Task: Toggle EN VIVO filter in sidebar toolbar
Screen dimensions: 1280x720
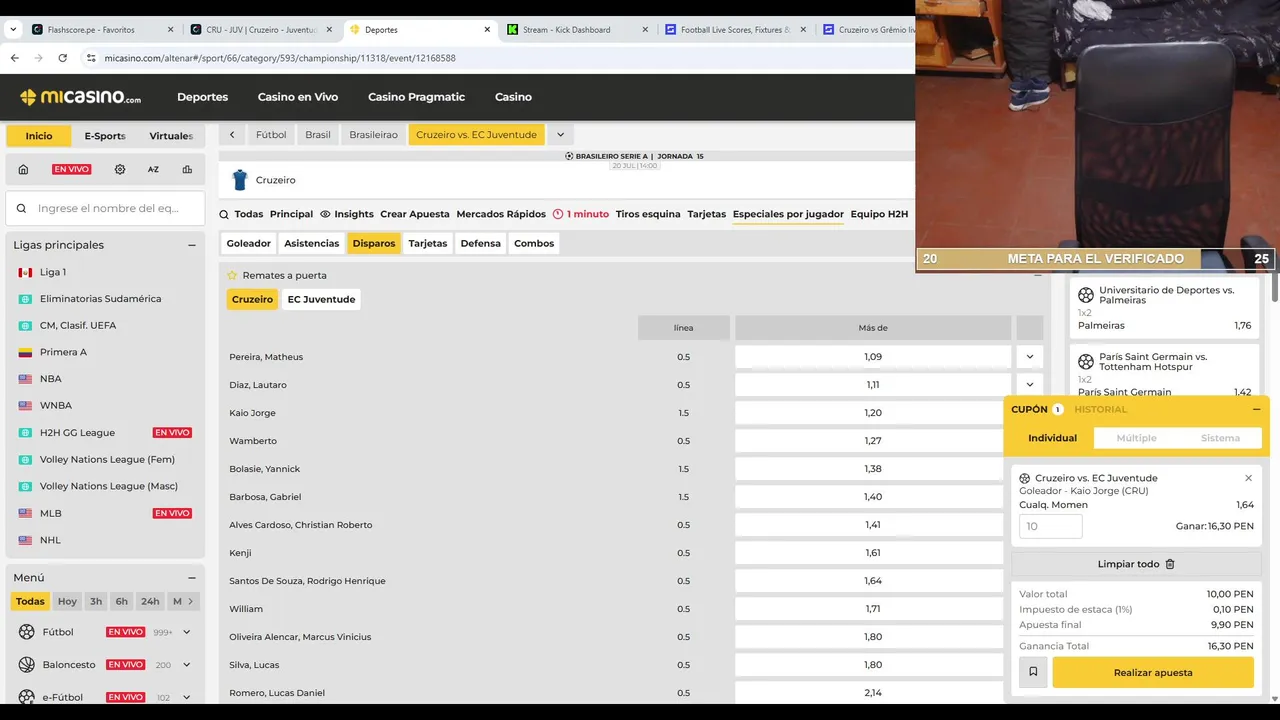Action: coord(71,169)
